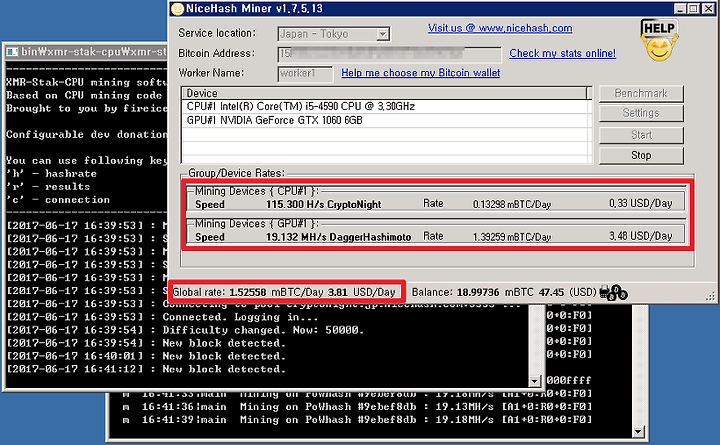Image resolution: width=720 pixels, height=445 pixels.
Task: Click the xmr-stak console scrollbar down arrow
Action: tap(534, 381)
